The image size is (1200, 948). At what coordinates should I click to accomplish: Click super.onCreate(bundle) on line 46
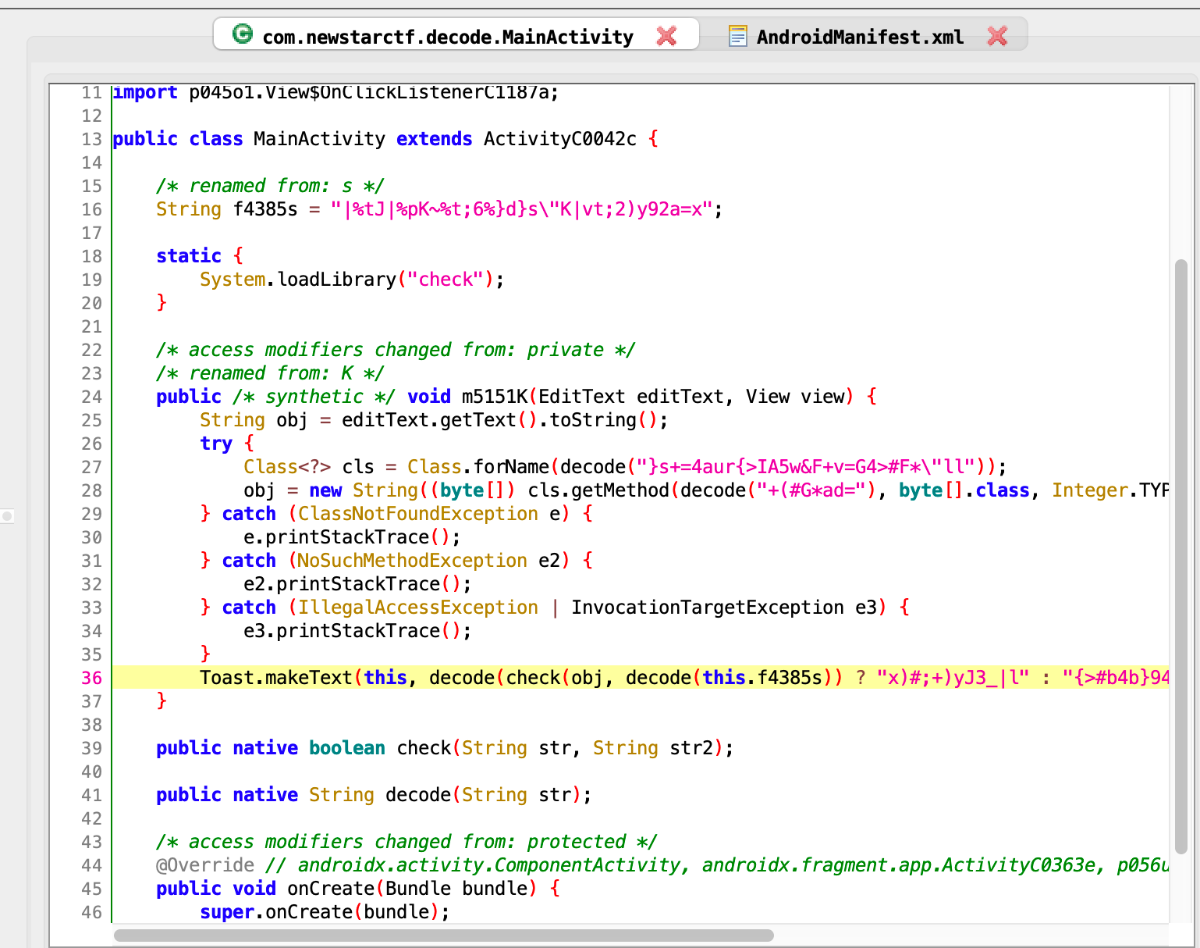[325, 912]
